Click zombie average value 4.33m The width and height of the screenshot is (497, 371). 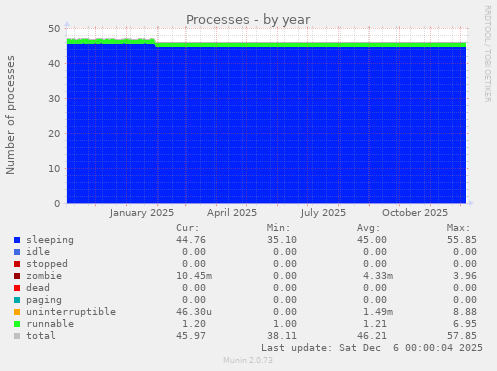(x=378, y=276)
